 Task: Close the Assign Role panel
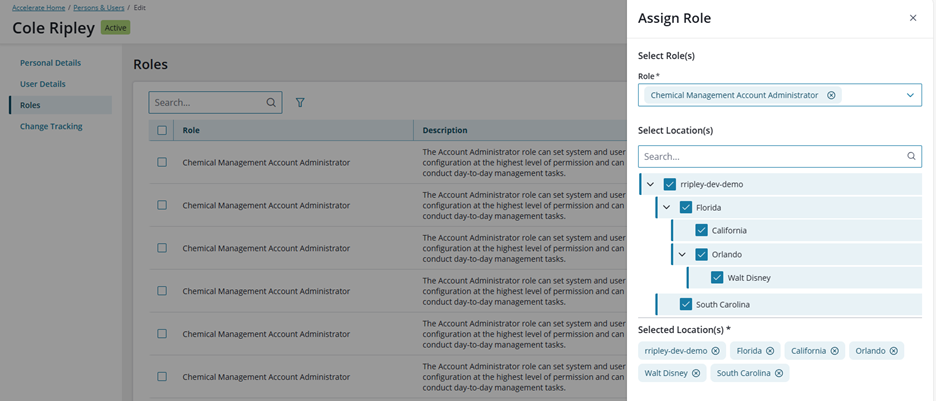click(x=913, y=18)
